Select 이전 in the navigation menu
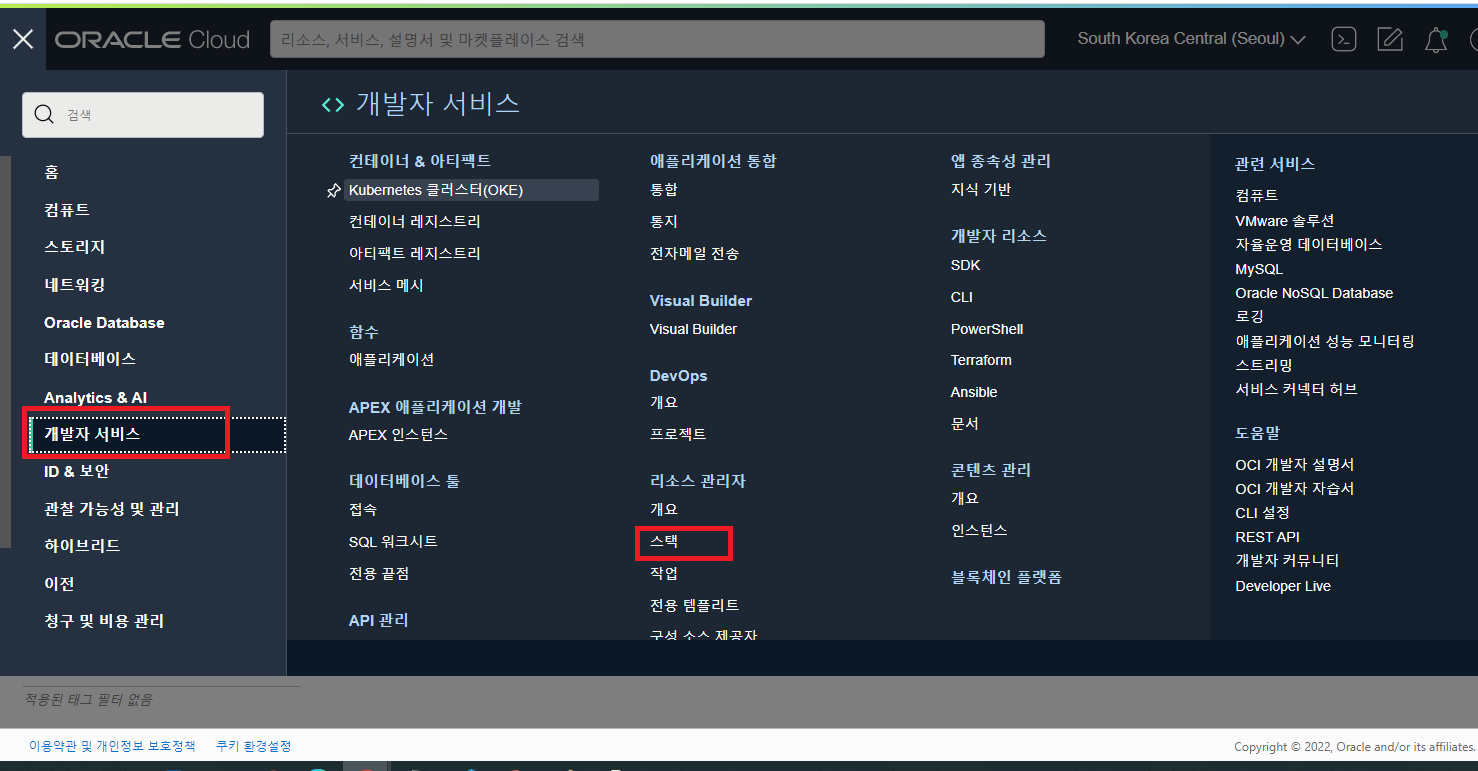This screenshot has width=1478, height=771. coord(59,583)
